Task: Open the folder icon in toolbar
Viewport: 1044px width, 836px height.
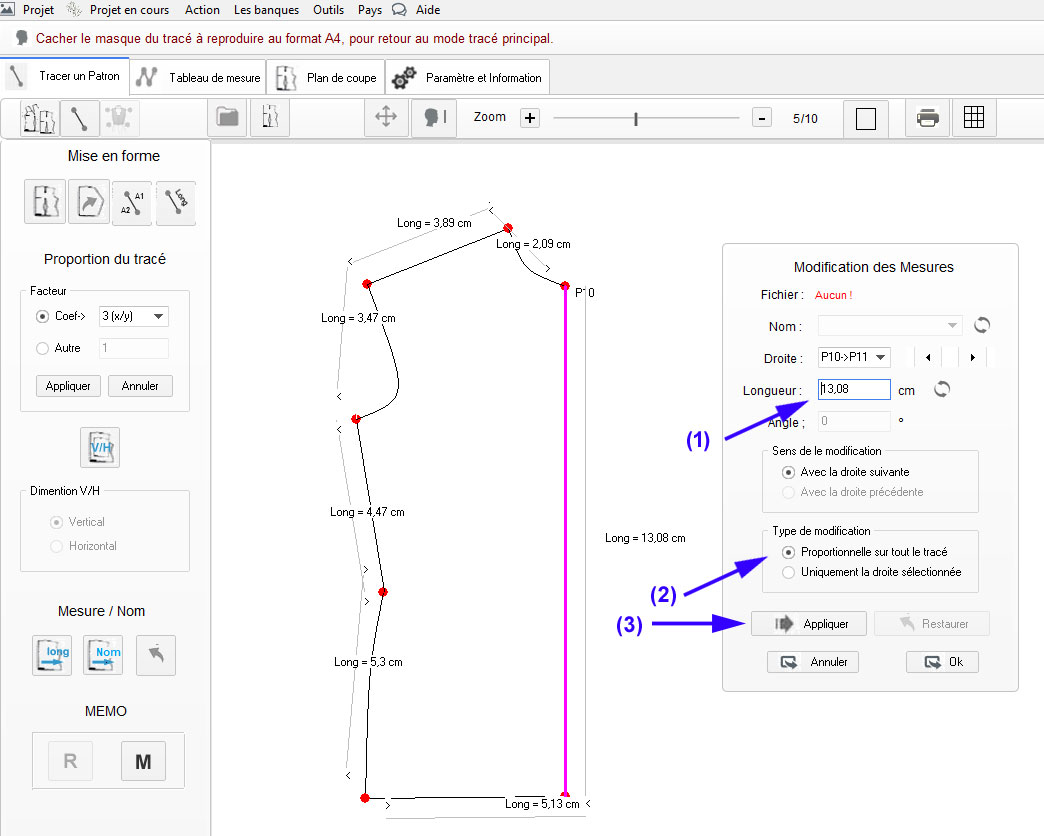Action: [x=228, y=117]
